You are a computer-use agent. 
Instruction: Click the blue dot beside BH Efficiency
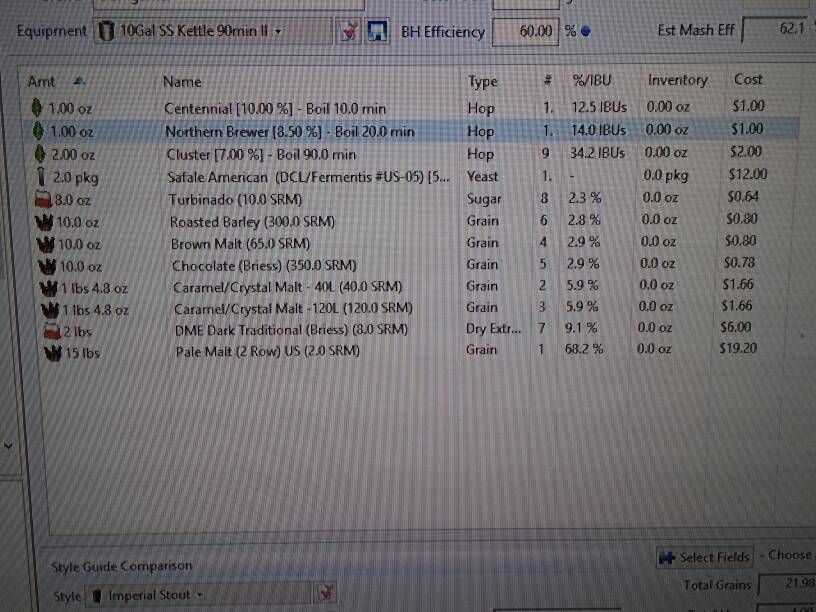(585, 32)
